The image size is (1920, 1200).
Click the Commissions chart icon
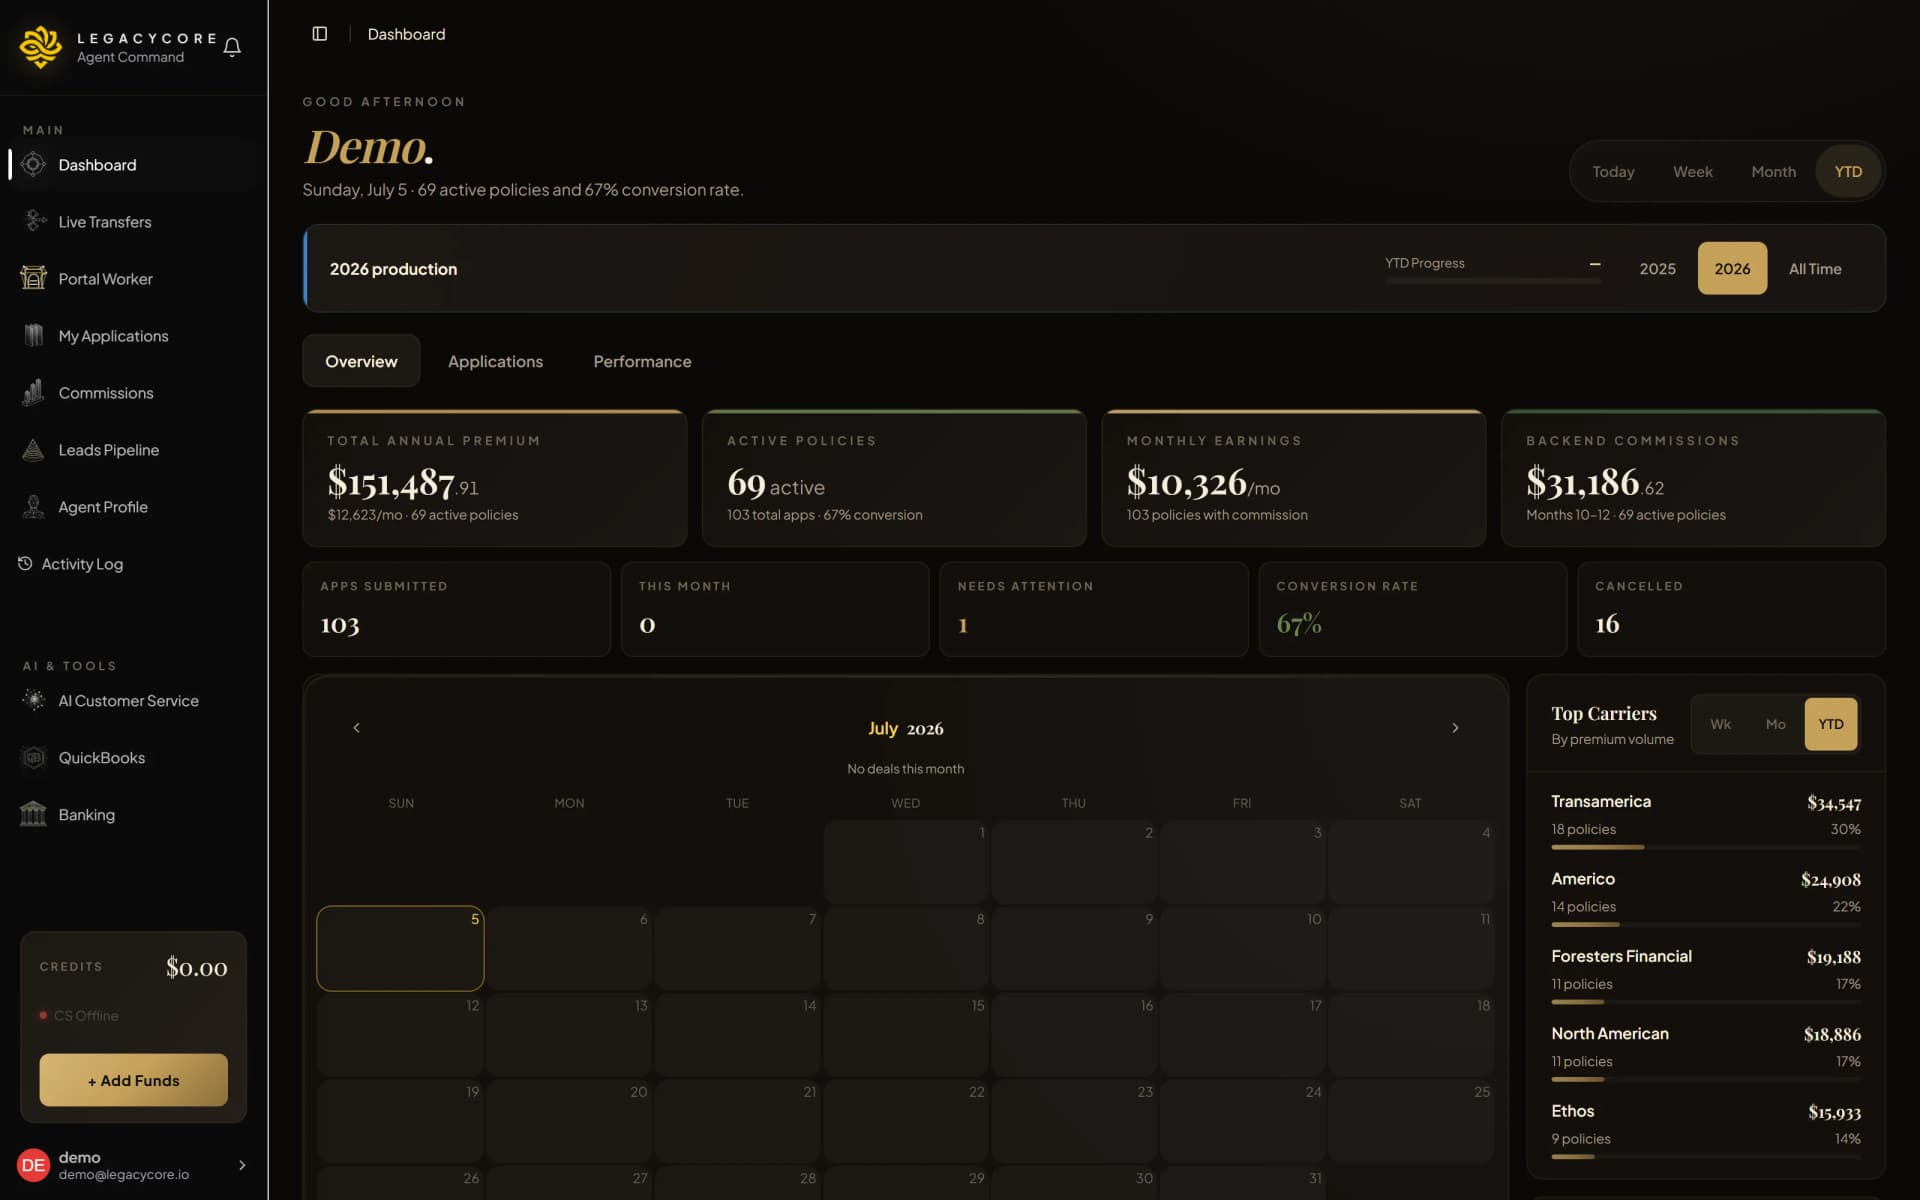[33, 392]
